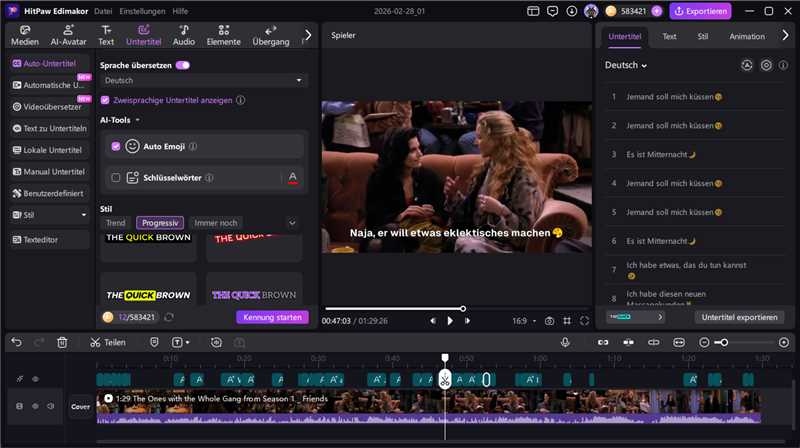Open the AI-Avatar panel

(66, 36)
